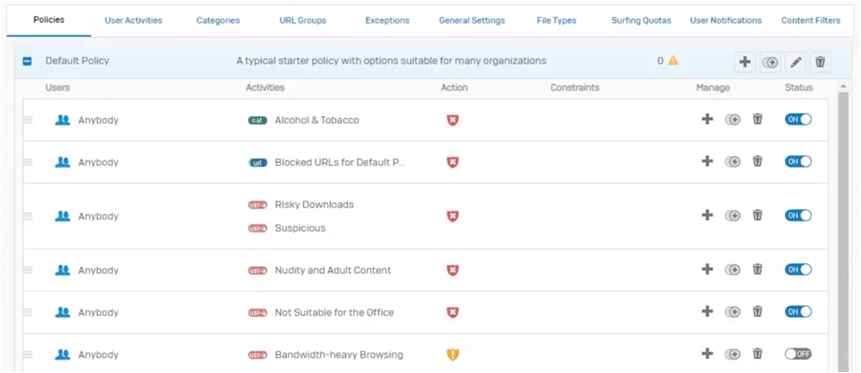Click block action shield for Risky Downloads

pyautogui.click(x=452, y=216)
